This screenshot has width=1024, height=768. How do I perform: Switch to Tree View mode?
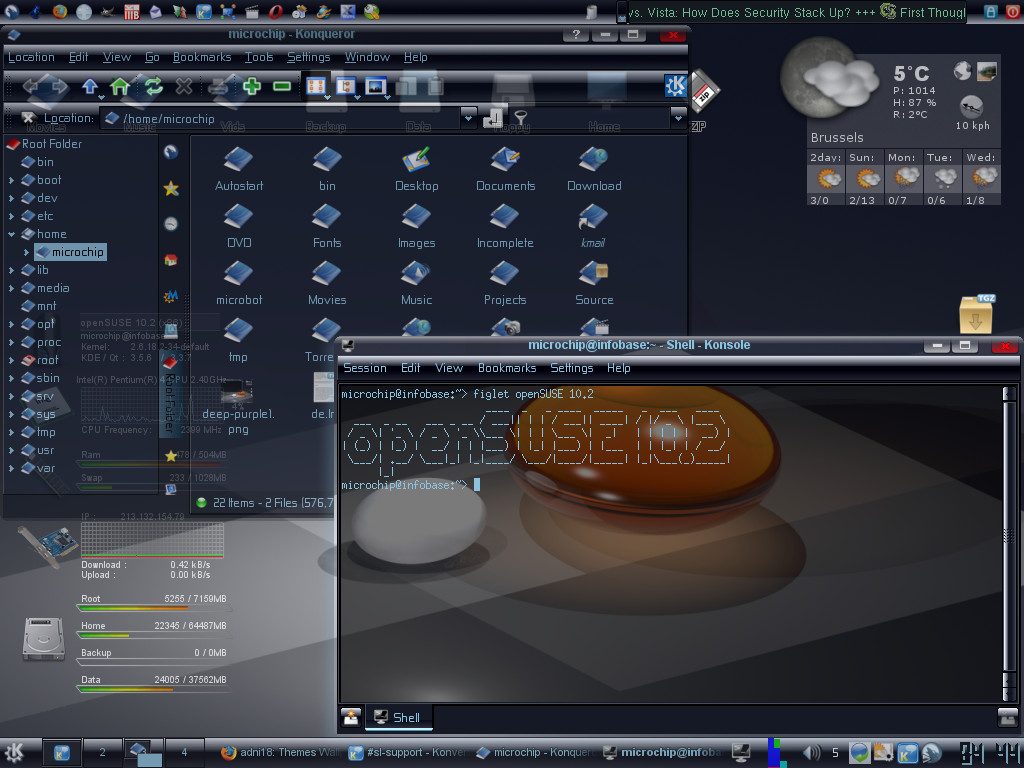click(x=345, y=86)
